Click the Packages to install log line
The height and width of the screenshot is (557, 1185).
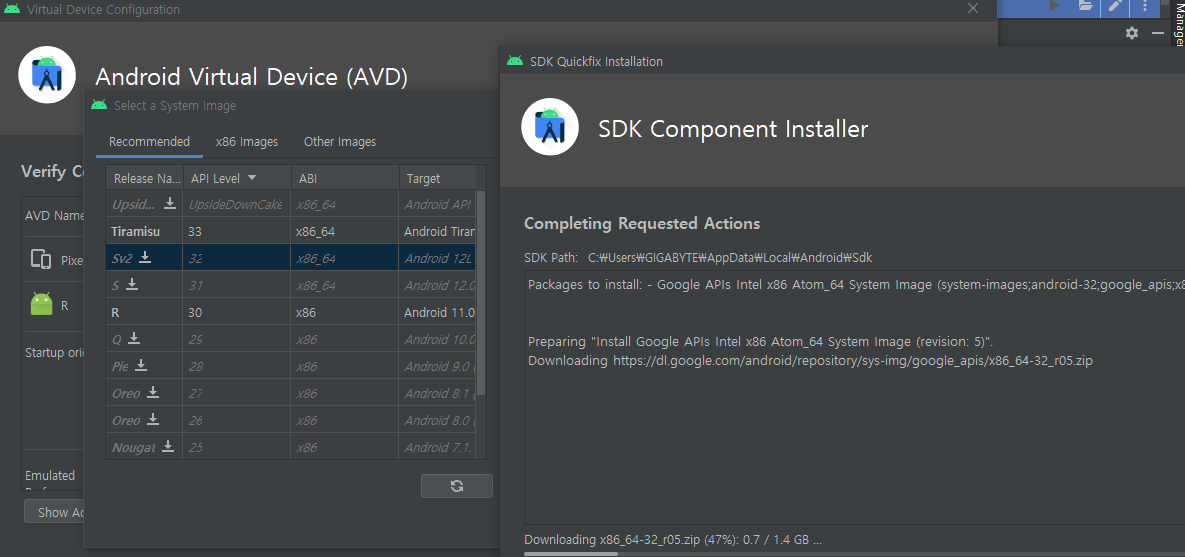pos(856,285)
